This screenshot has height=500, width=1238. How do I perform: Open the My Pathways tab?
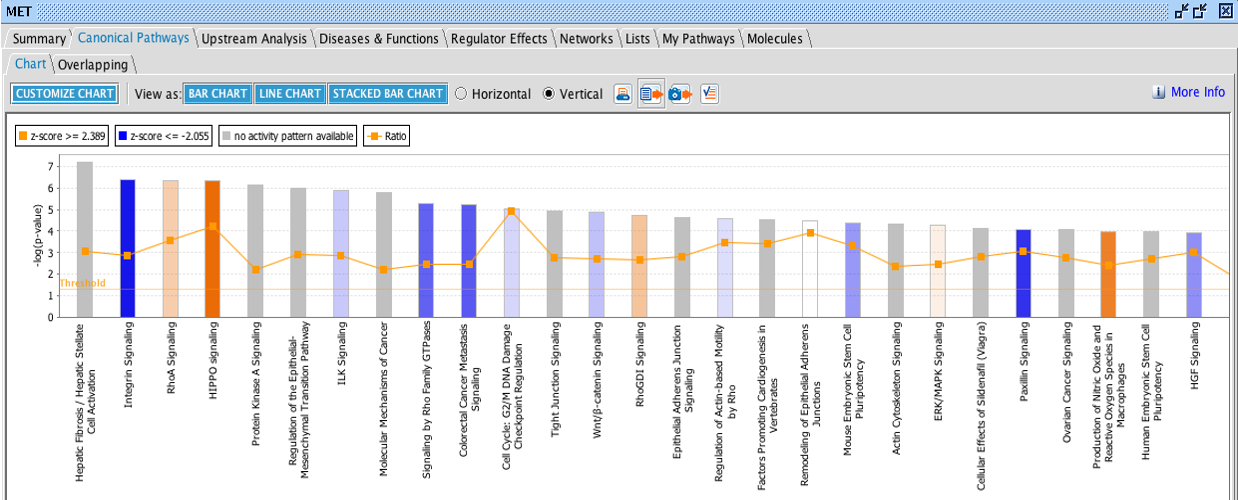point(698,39)
